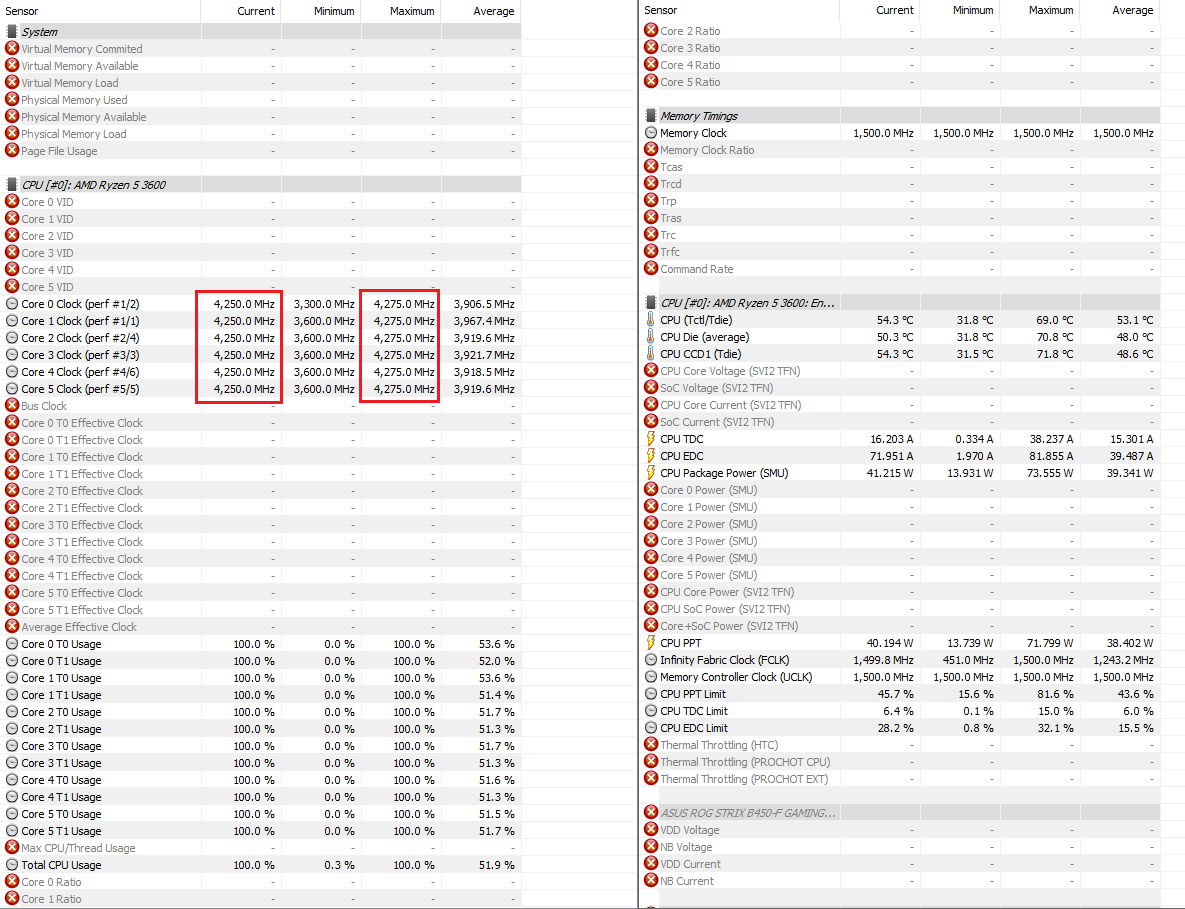Select the ASUS ROG STRIX B450-F GAMING group header
This screenshot has width=1185, height=909.
pos(747,813)
